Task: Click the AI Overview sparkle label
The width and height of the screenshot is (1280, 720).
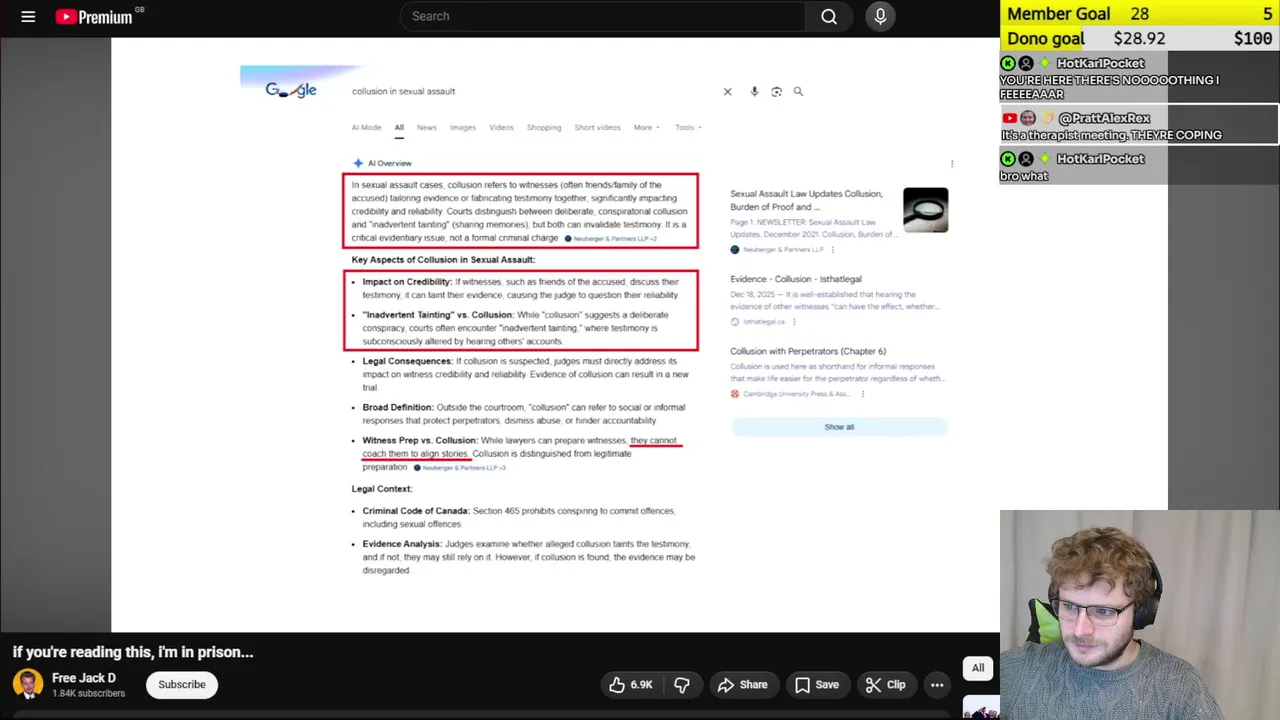Action: coord(382,163)
